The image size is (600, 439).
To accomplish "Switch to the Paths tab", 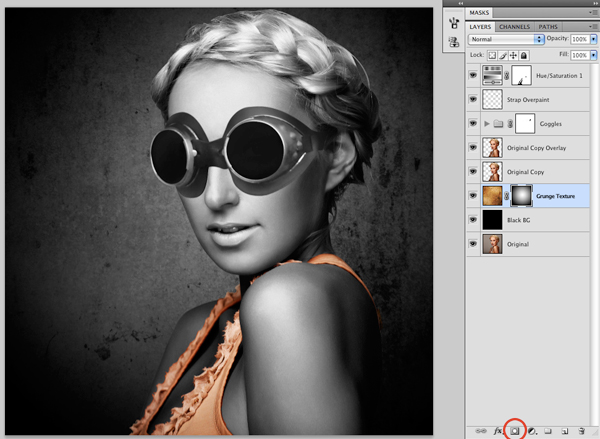I will click(x=548, y=27).
